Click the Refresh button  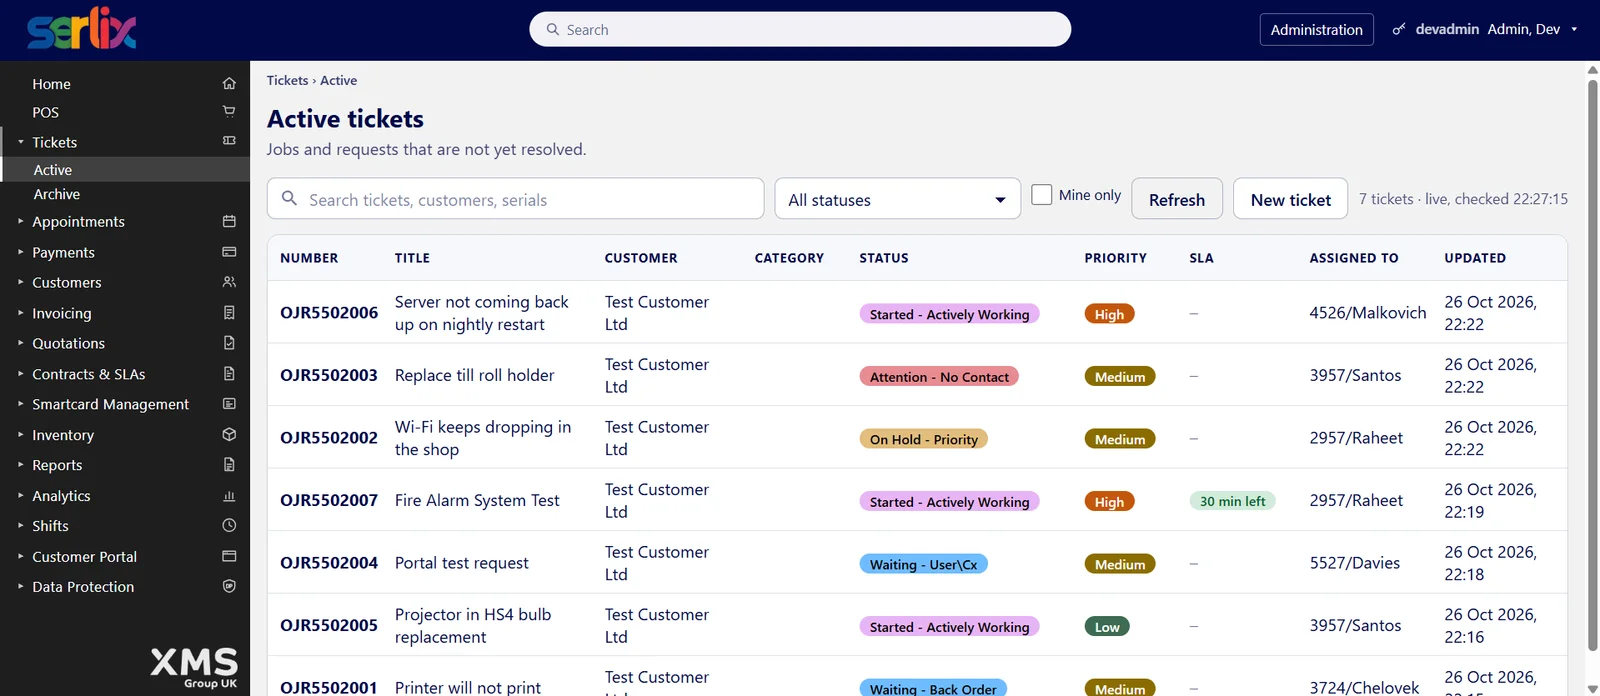1177,199
